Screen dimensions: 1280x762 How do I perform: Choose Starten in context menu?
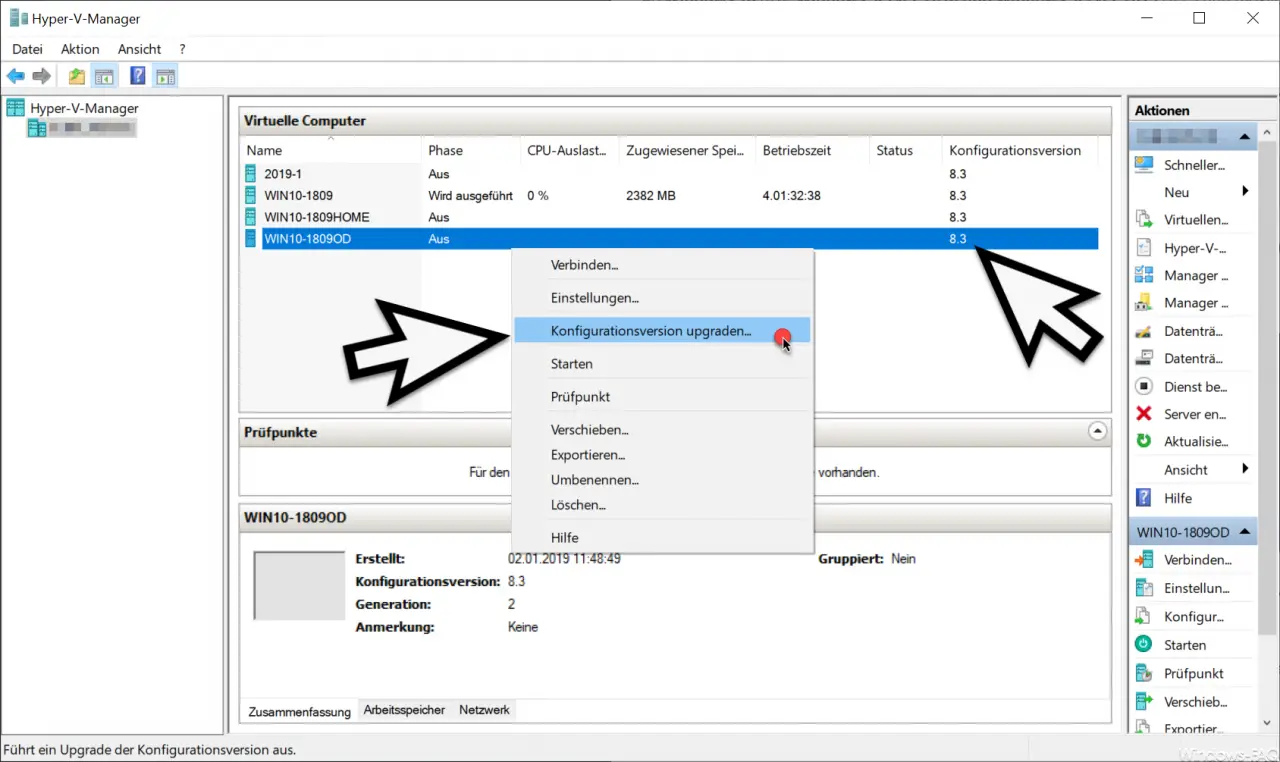[662, 364]
